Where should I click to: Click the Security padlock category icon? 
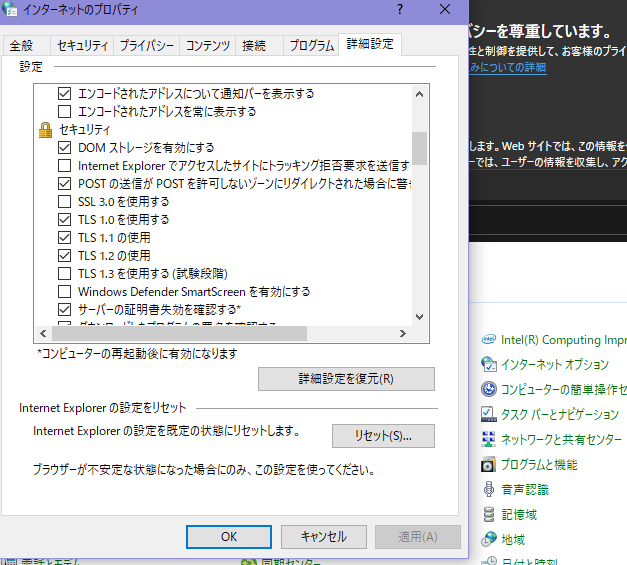[46, 130]
